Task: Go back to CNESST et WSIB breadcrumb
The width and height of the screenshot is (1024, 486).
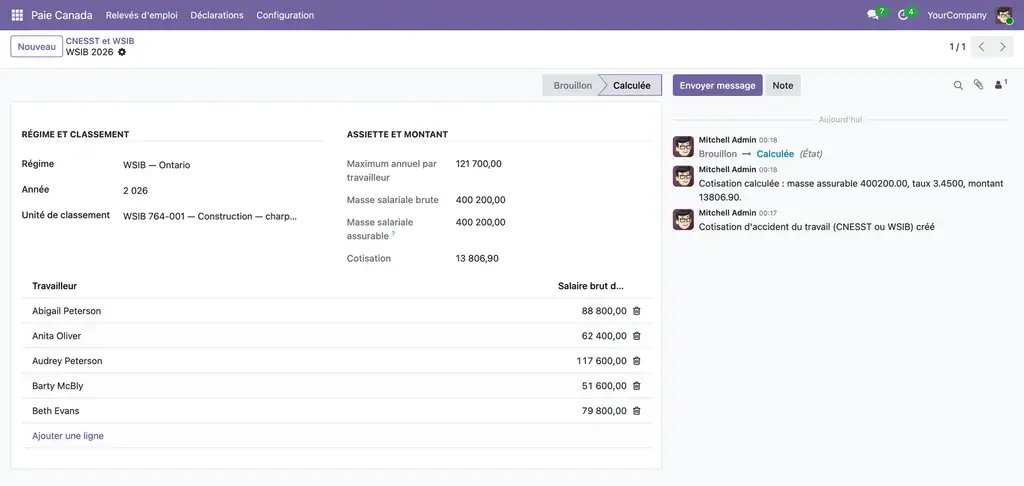Action: [x=100, y=40]
